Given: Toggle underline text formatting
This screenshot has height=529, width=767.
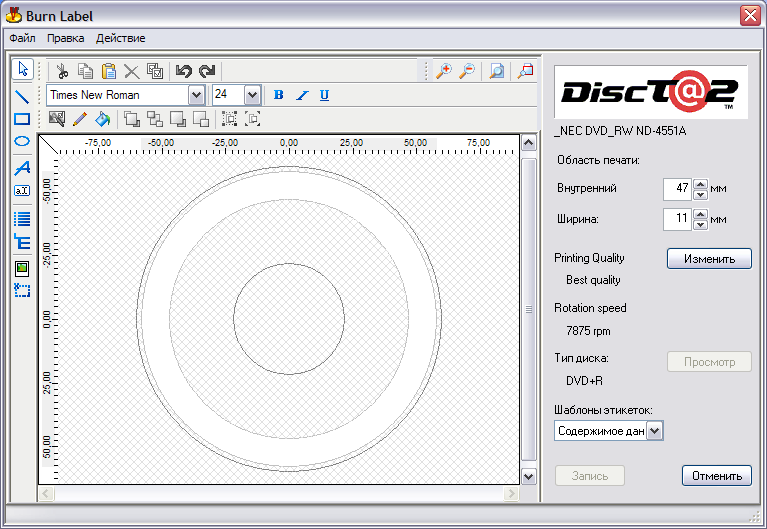Looking at the screenshot, I should click(x=325, y=95).
